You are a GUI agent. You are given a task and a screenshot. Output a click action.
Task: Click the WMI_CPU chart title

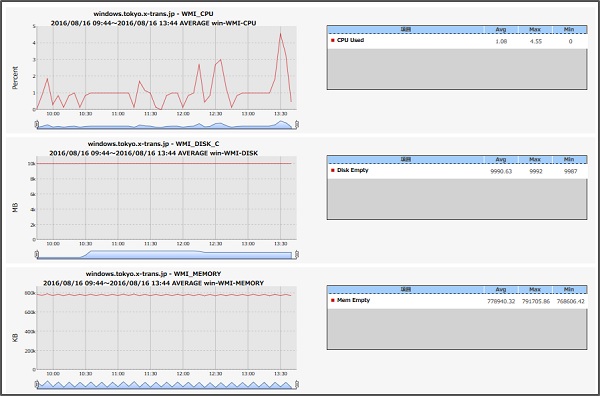tap(153, 14)
